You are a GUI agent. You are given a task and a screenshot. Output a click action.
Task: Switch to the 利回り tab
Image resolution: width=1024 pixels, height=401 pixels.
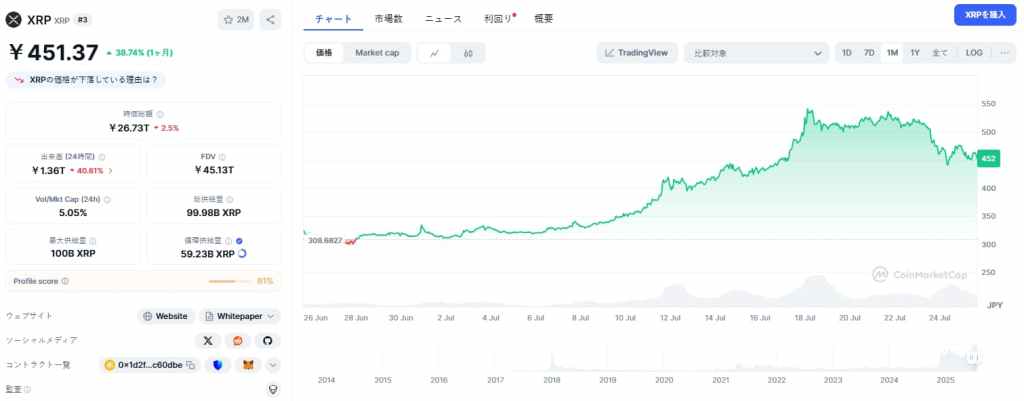pyautogui.click(x=498, y=19)
